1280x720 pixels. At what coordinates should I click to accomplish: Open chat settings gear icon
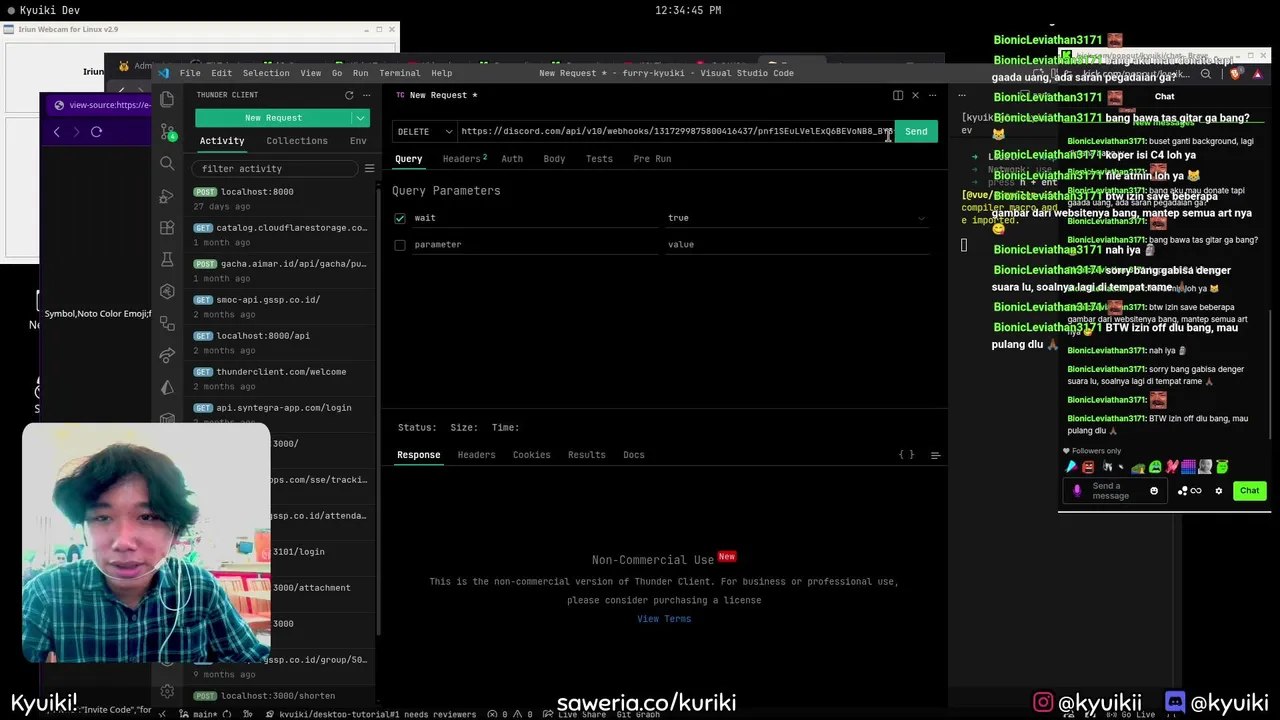point(1218,491)
